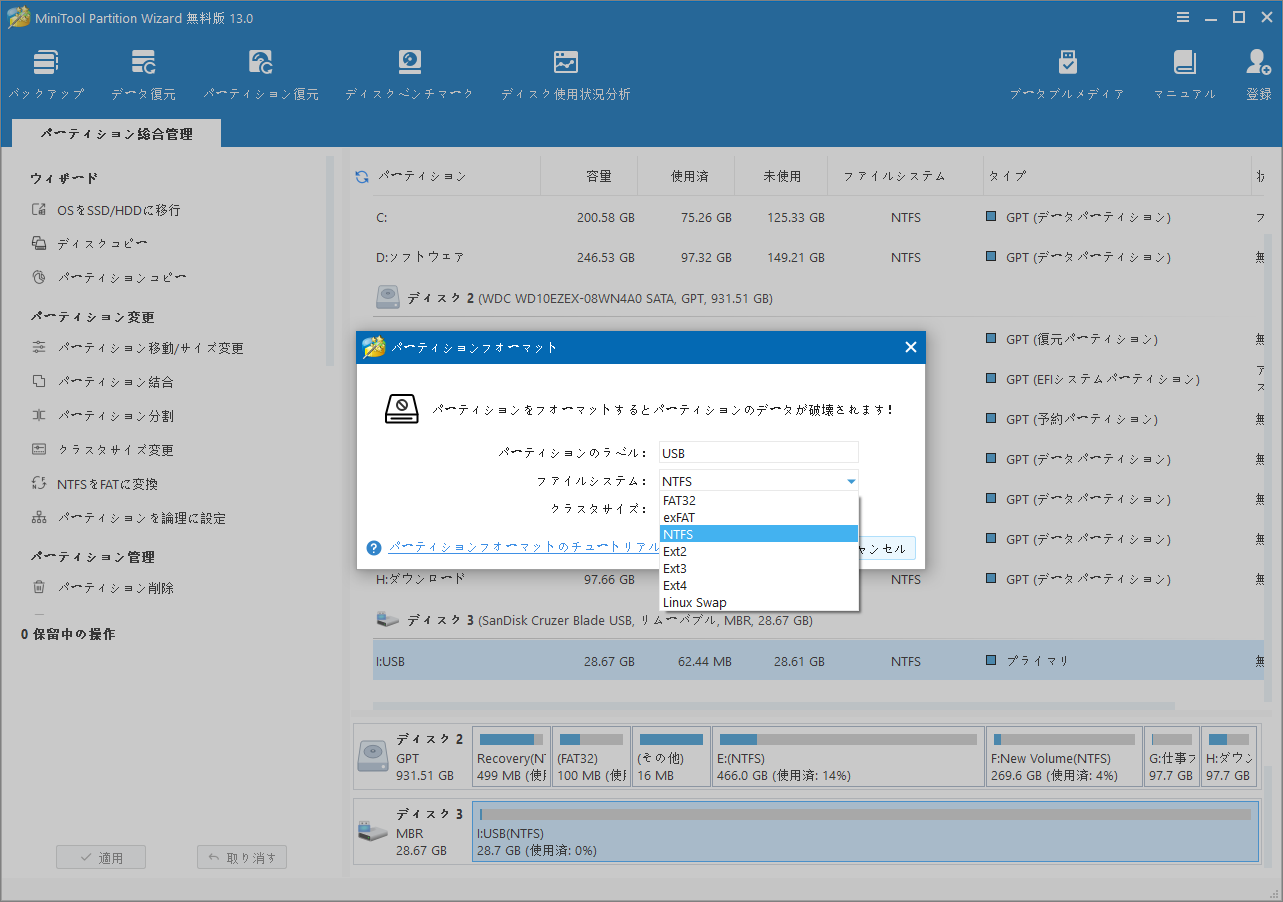Run ディスクベンチマーク (Disk Benchmark)
1283x902 pixels.
coord(409,72)
